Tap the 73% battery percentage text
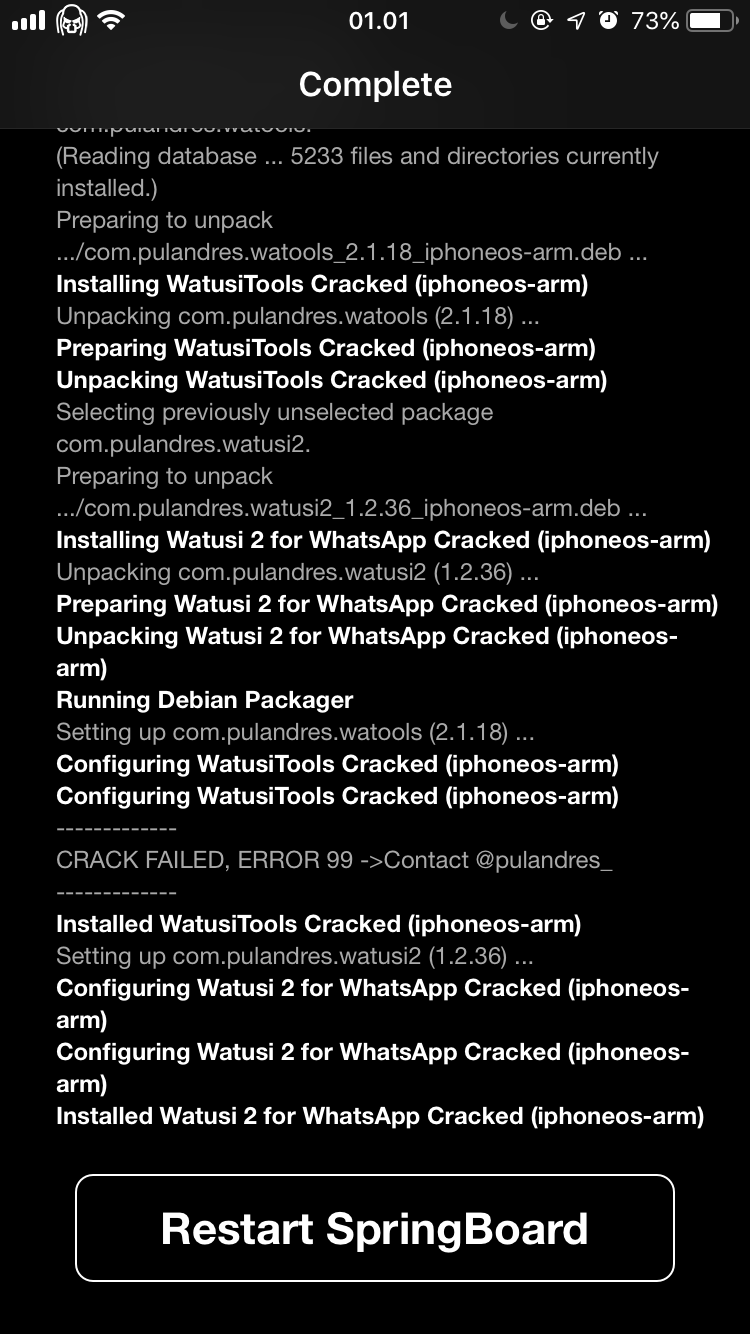This screenshot has width=750, height=1334. [x=655, y=21]
